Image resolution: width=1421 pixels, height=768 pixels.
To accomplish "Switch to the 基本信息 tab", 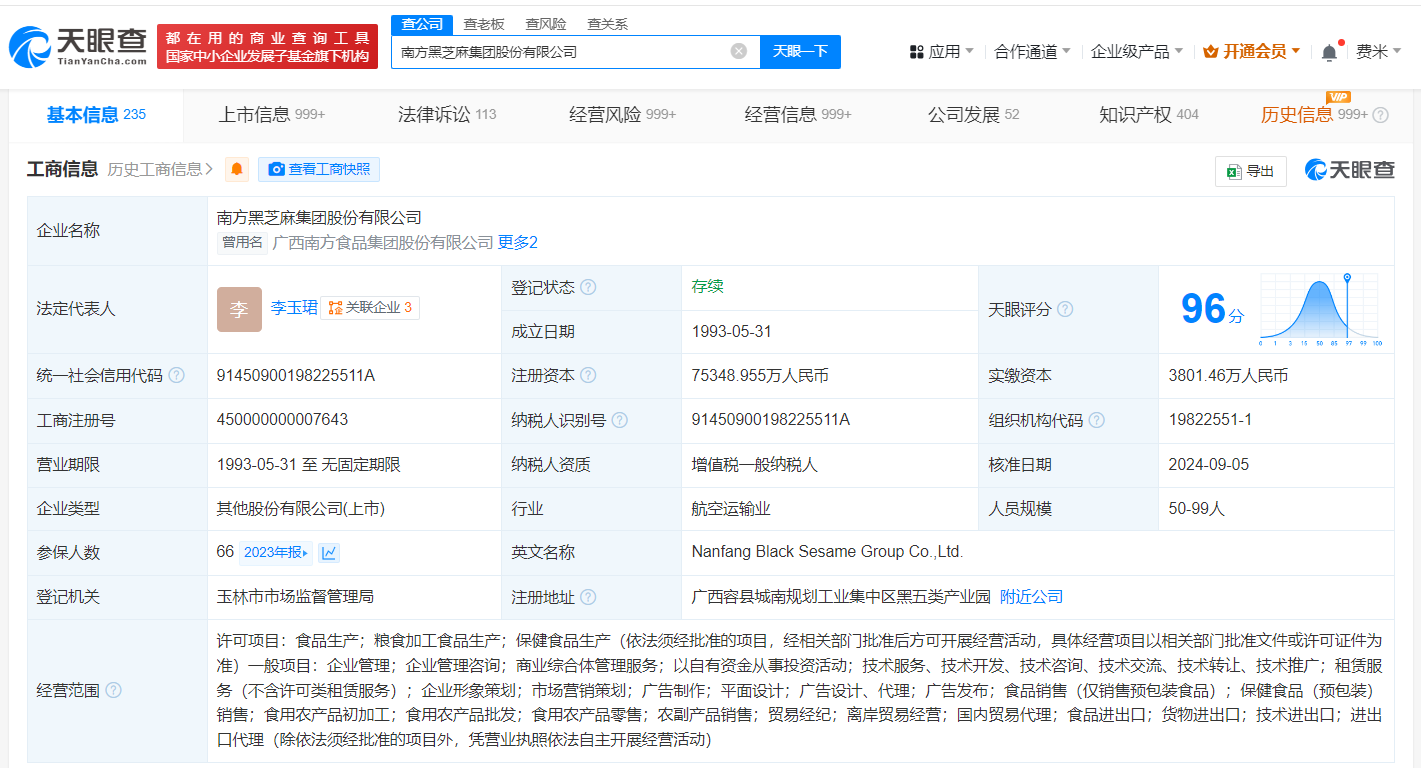I will pos(96,115).
